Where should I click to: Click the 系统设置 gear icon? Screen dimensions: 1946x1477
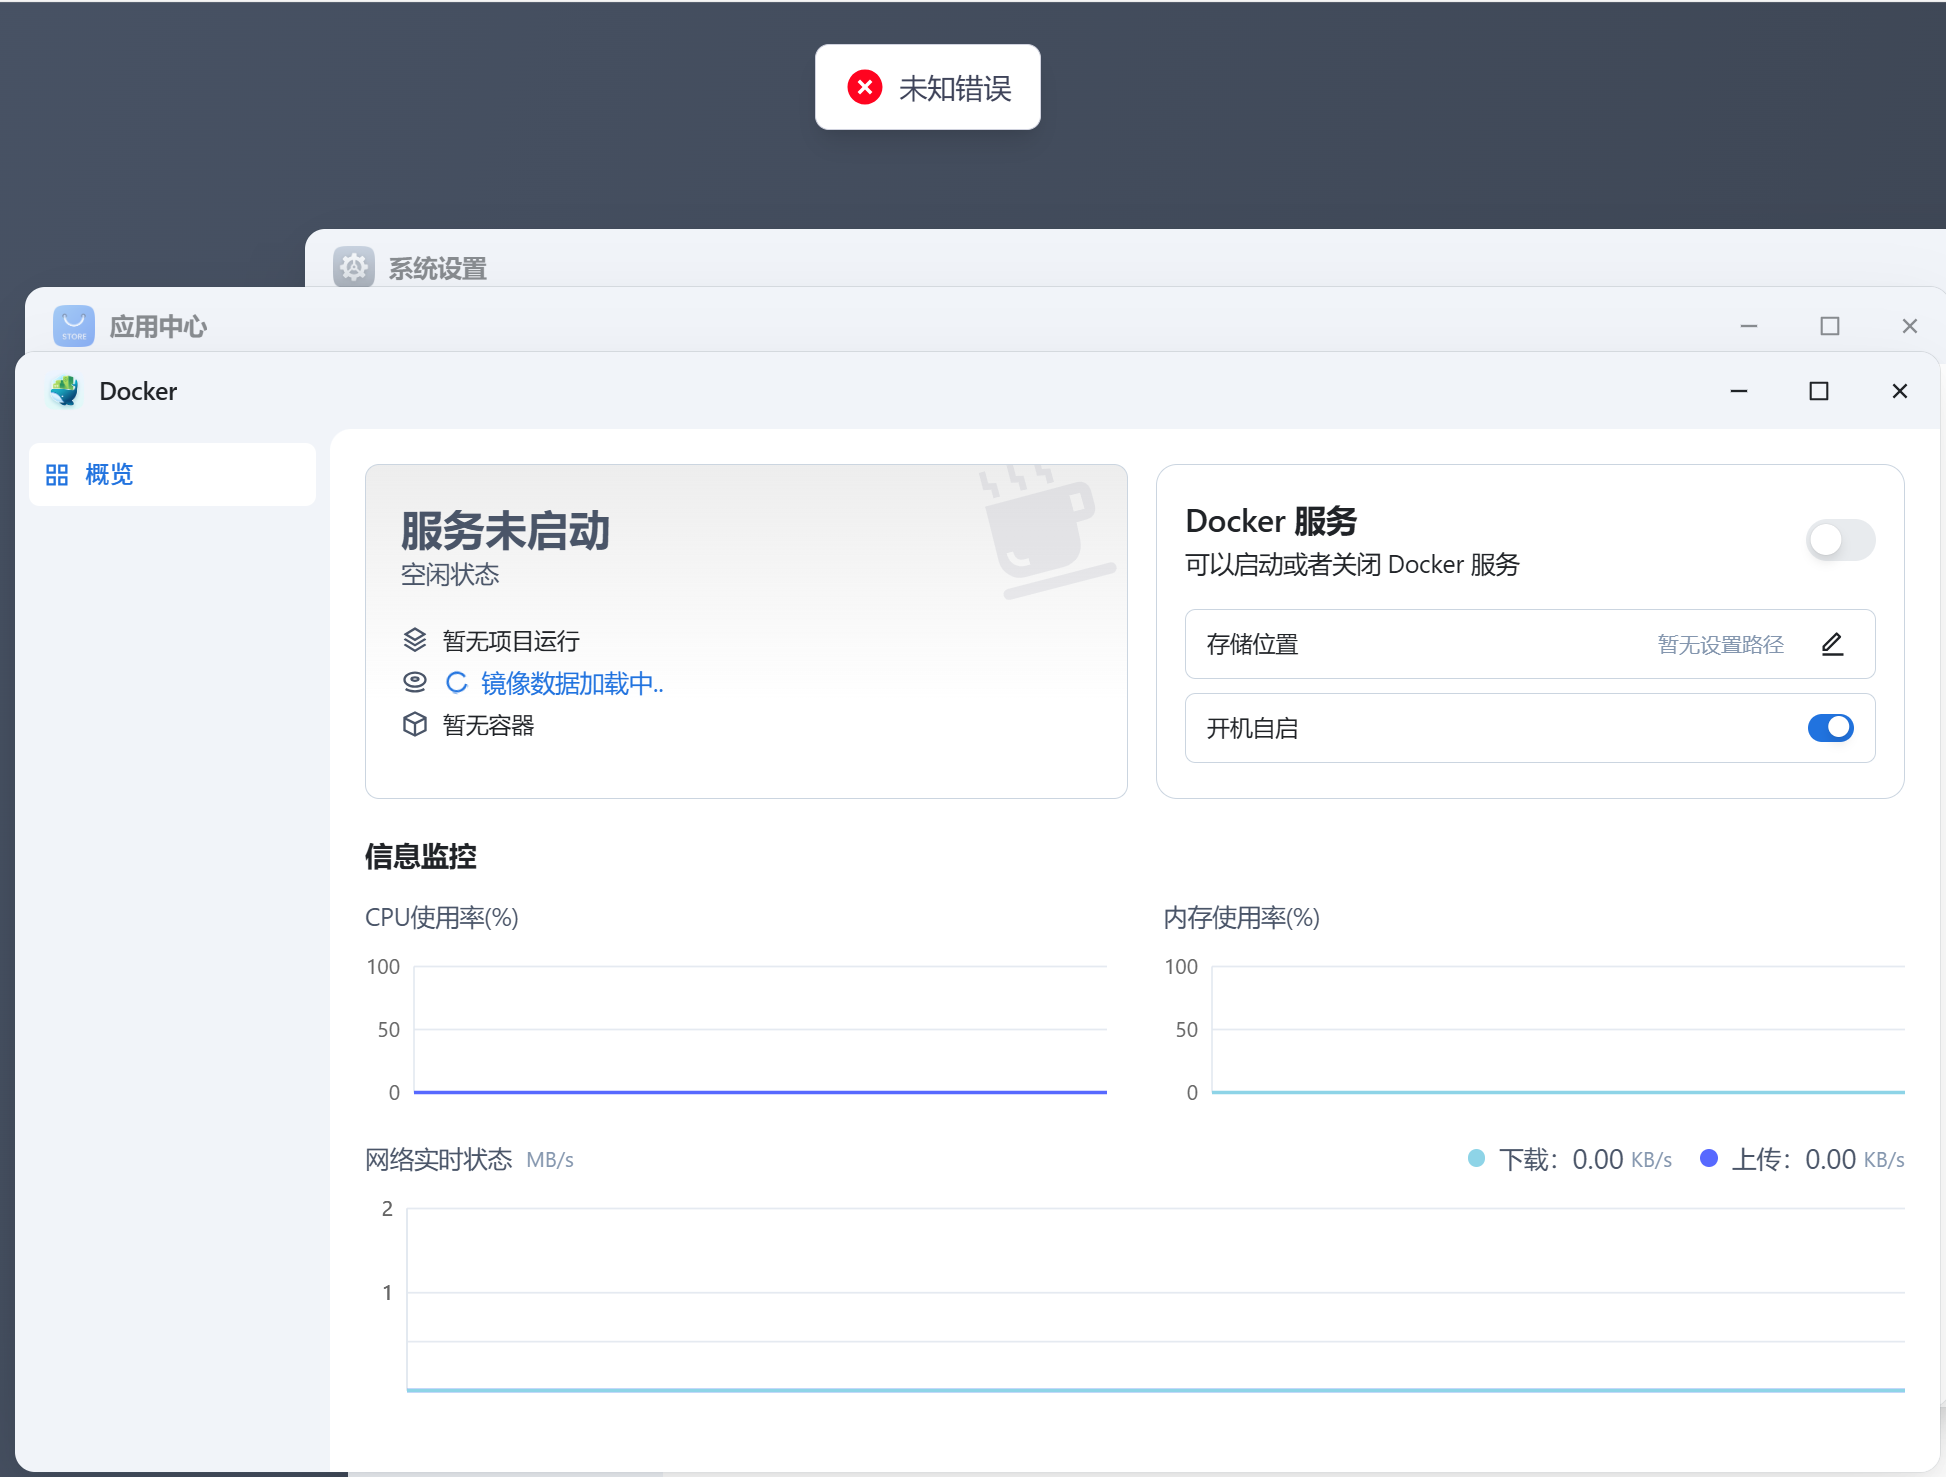353,267
